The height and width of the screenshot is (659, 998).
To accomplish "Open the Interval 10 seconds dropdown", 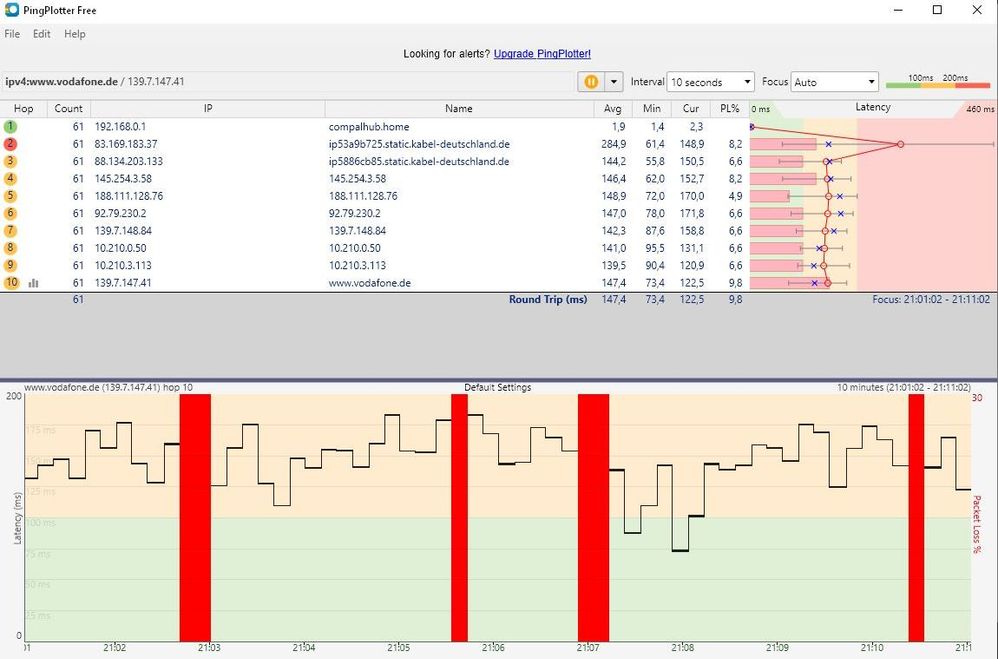I will click(710, 82).
